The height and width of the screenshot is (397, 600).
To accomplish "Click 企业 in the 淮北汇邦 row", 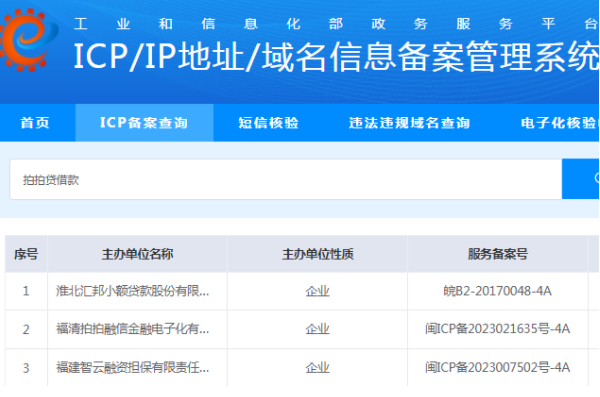I will pos(318,291).
